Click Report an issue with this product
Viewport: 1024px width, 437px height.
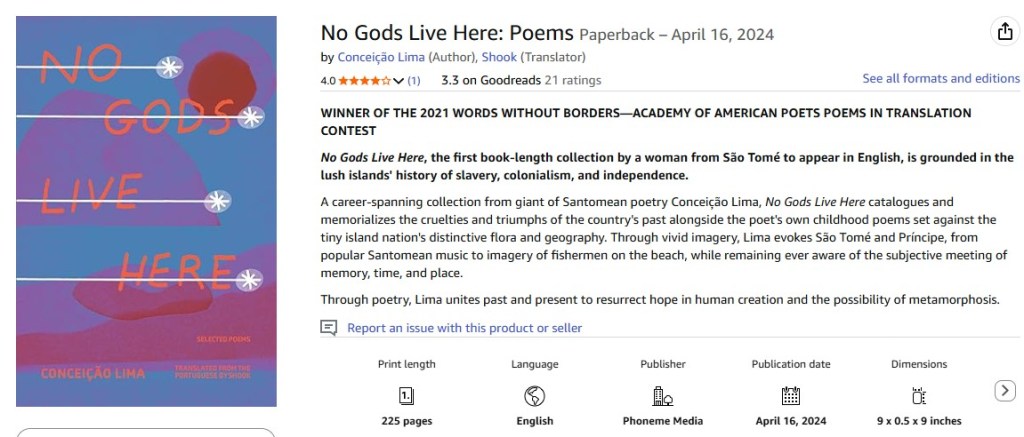pyautogui.click(x=464, y=328)
